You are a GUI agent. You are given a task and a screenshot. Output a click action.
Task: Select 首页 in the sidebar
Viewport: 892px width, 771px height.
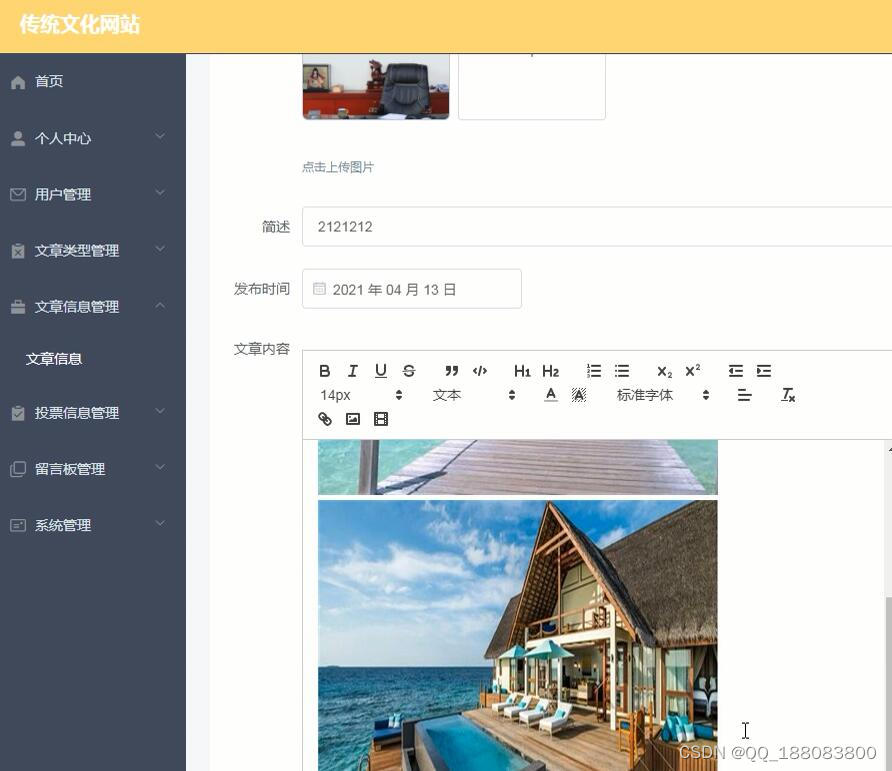click(47, 81)
